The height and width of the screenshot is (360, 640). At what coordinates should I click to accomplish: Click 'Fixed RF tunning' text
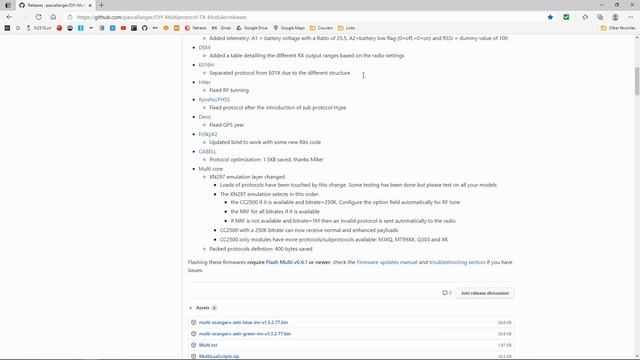pos(229,90)
